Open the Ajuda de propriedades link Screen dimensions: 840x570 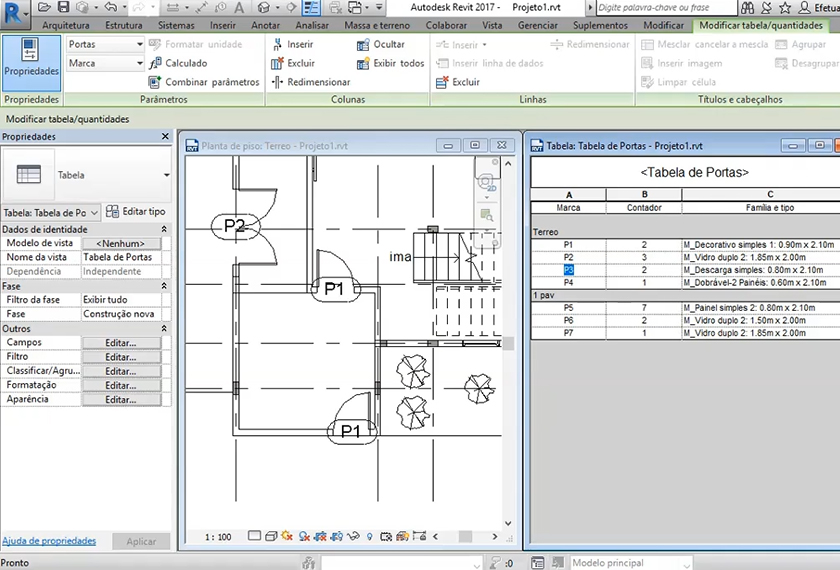(49, 541)
